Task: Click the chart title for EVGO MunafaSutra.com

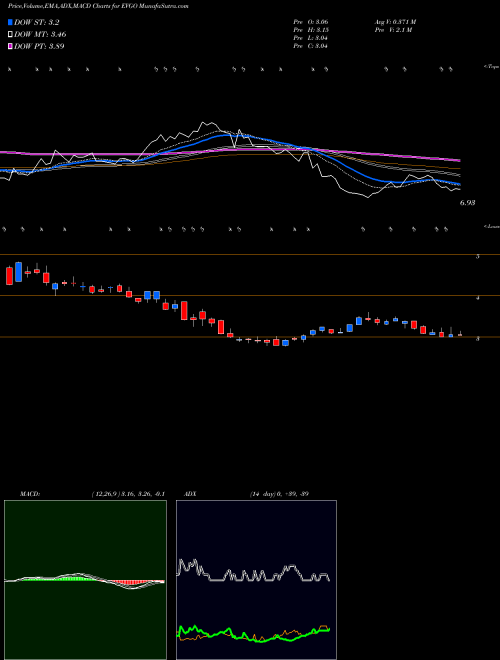Action: pyautogui.click(x=98, y=6)
